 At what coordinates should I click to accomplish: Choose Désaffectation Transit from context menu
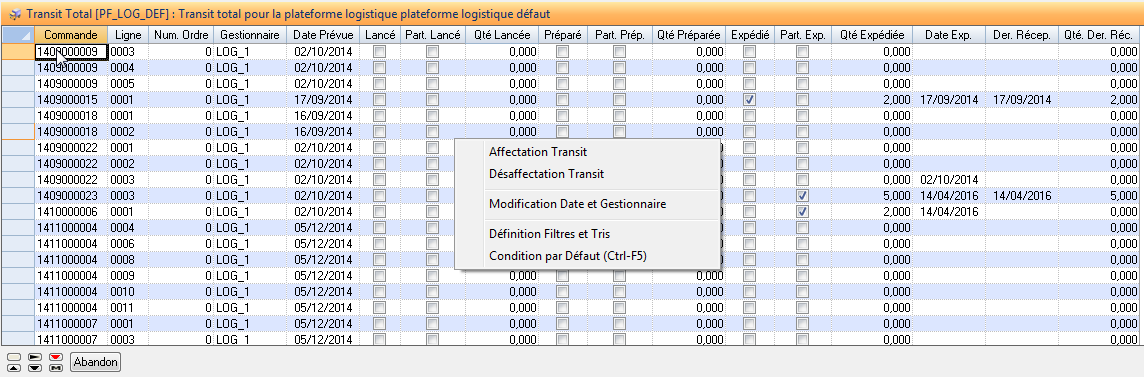[546, 174]
